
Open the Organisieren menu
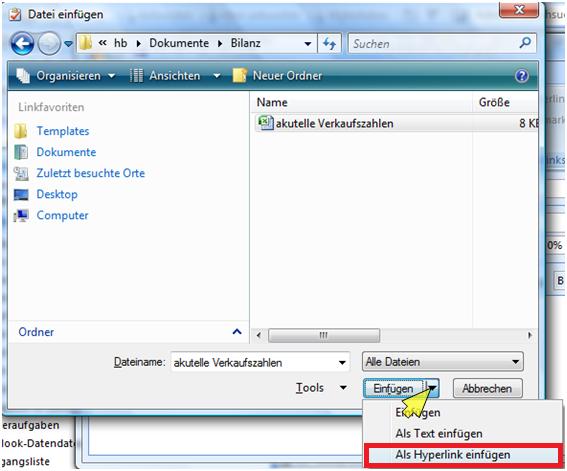tap(66, 76)
